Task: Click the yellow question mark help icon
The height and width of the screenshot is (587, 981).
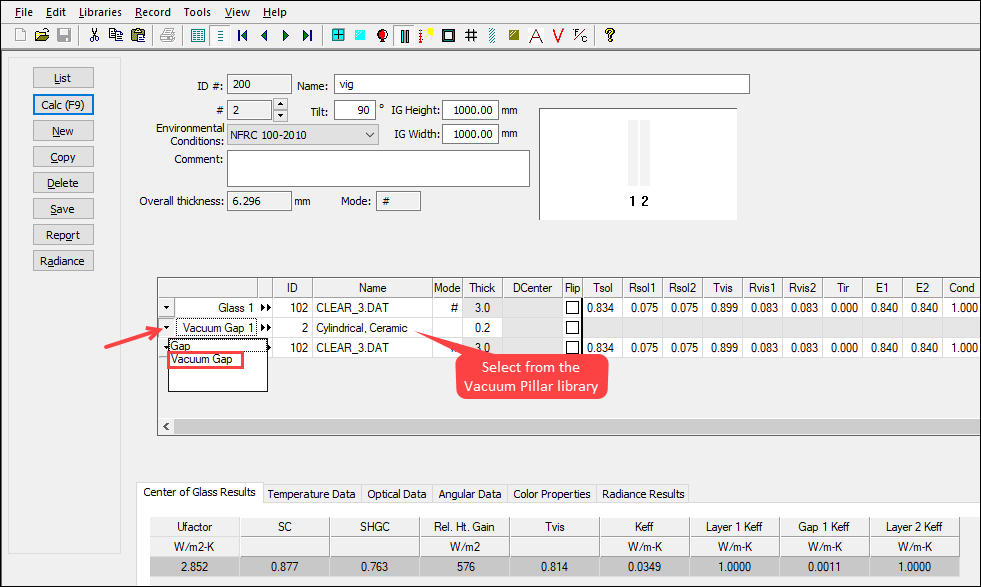Action: tap(609, 35)
